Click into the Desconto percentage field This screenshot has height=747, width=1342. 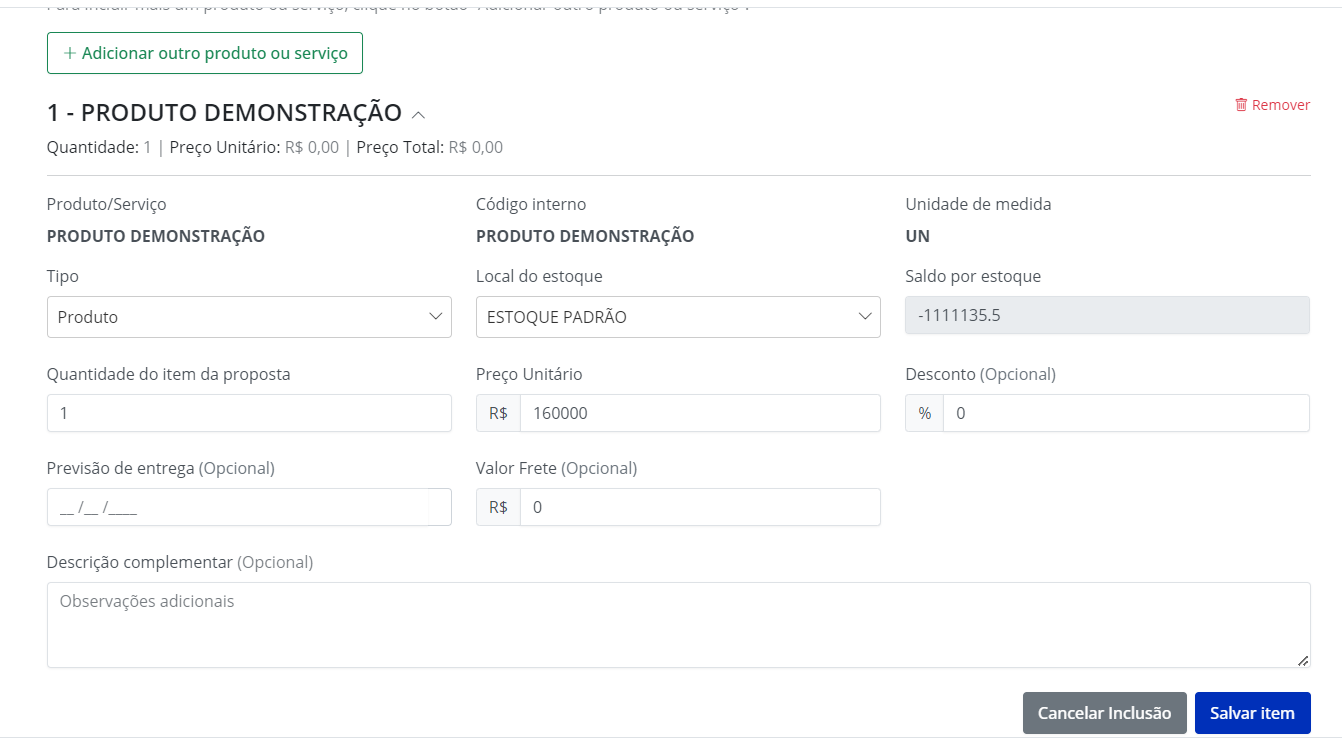point(1126,413)
